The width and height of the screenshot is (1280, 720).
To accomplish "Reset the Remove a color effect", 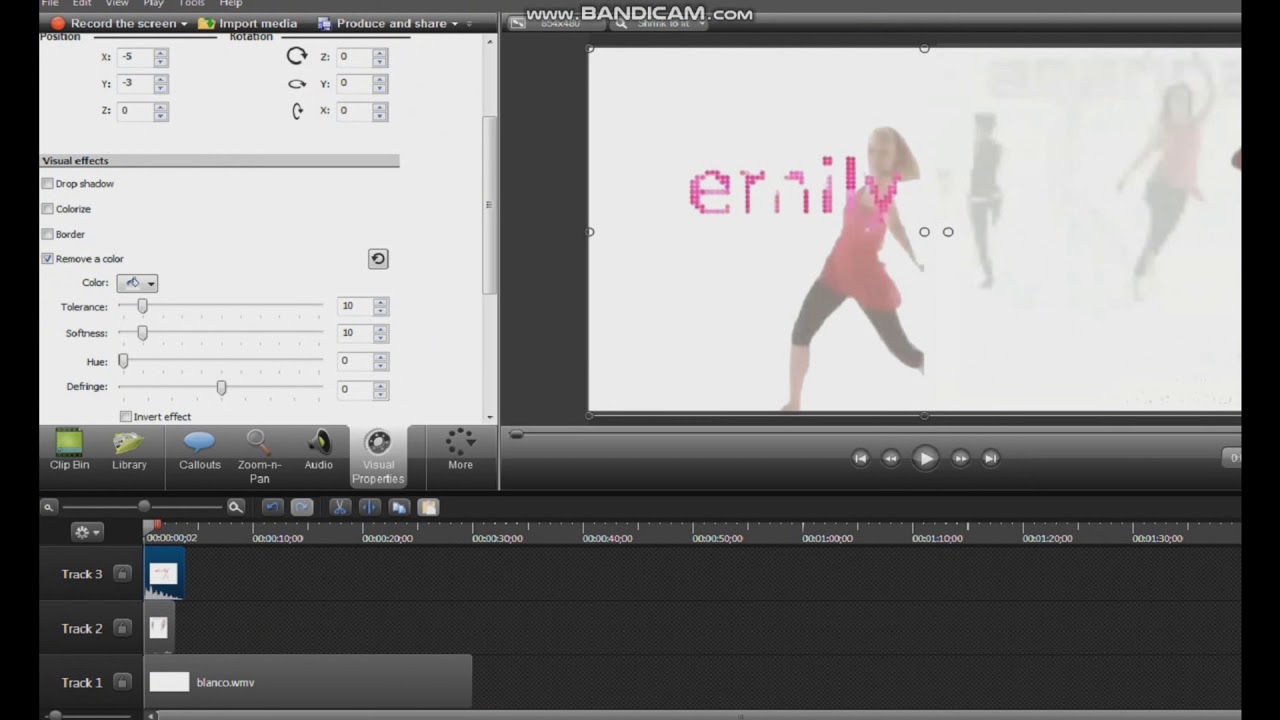I will coord(378,259).
